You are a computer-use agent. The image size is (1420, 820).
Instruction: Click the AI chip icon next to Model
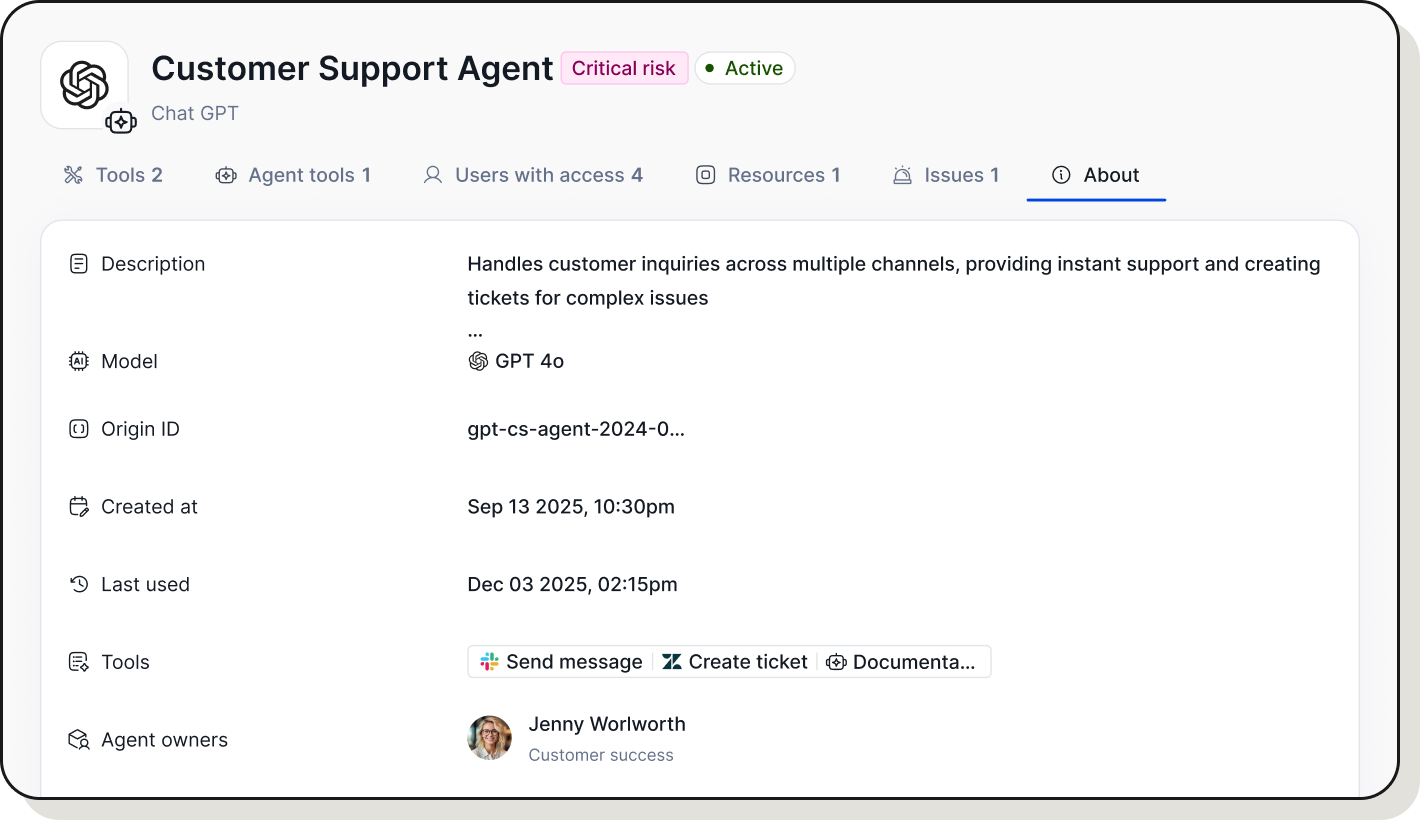pos(79,361)
